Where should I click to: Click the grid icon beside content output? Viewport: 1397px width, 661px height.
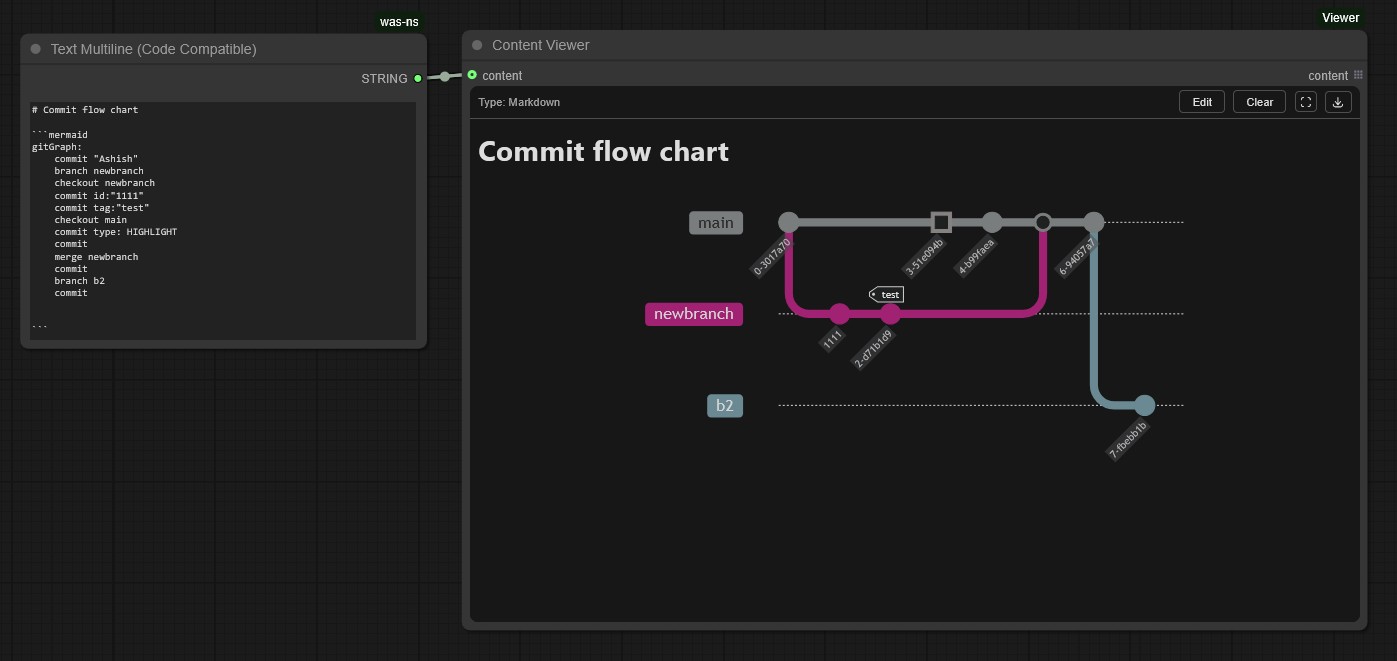click(x=1358, y=75)
